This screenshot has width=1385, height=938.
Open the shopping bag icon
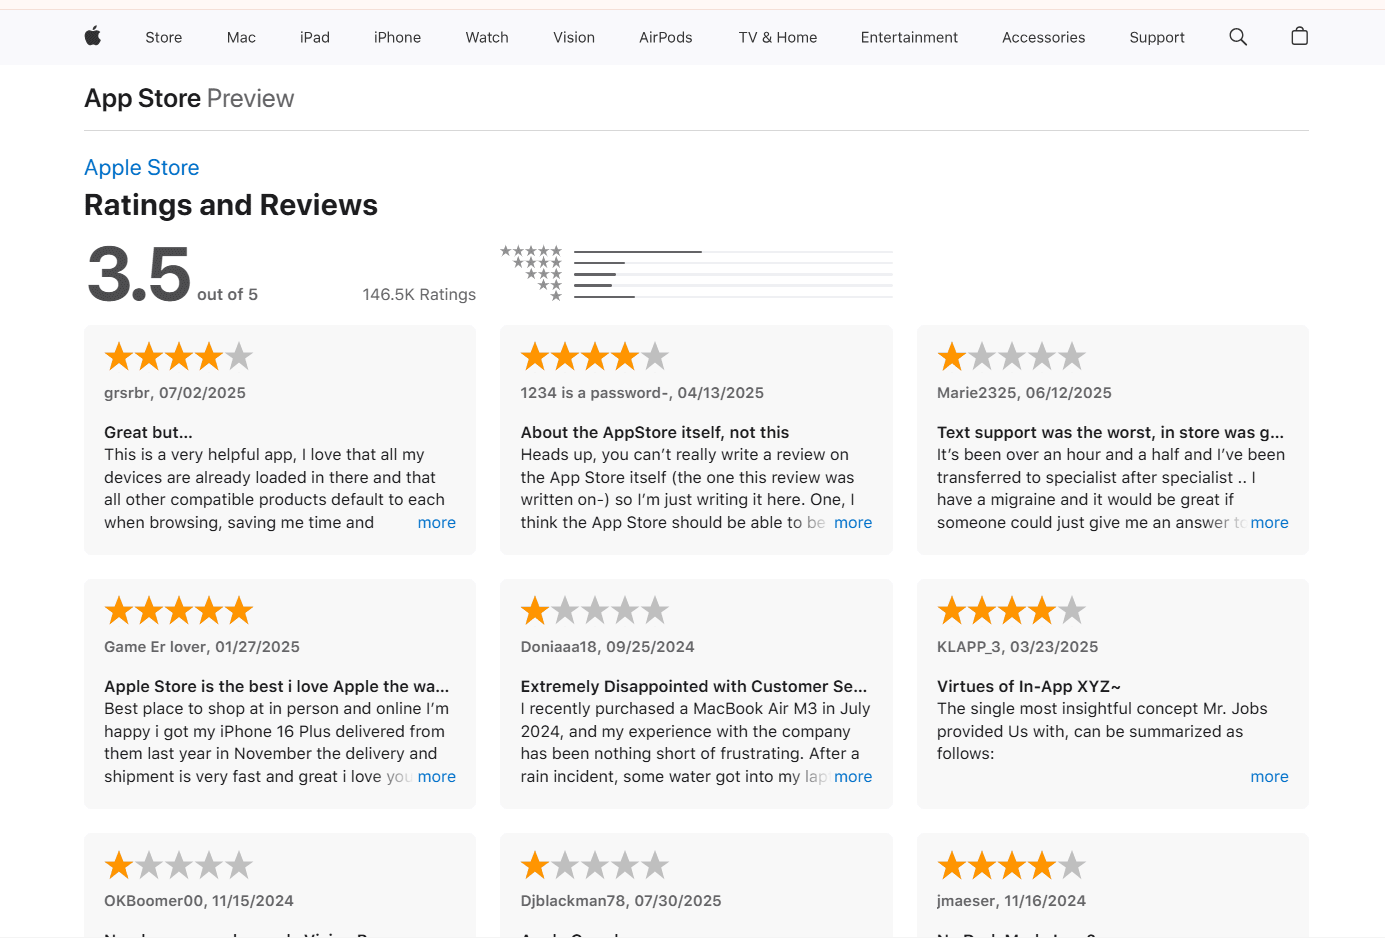(1299, 37)
